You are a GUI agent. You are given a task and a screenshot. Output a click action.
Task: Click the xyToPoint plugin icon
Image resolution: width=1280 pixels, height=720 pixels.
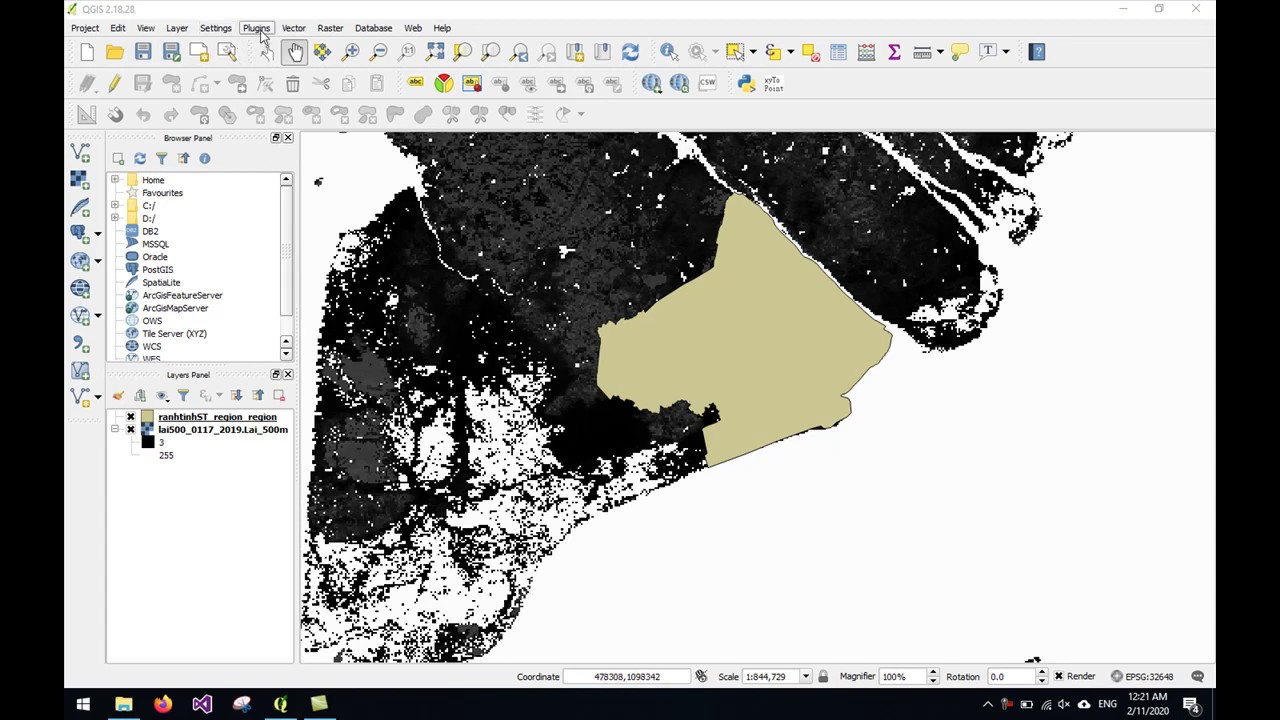(x=773, y=84)
